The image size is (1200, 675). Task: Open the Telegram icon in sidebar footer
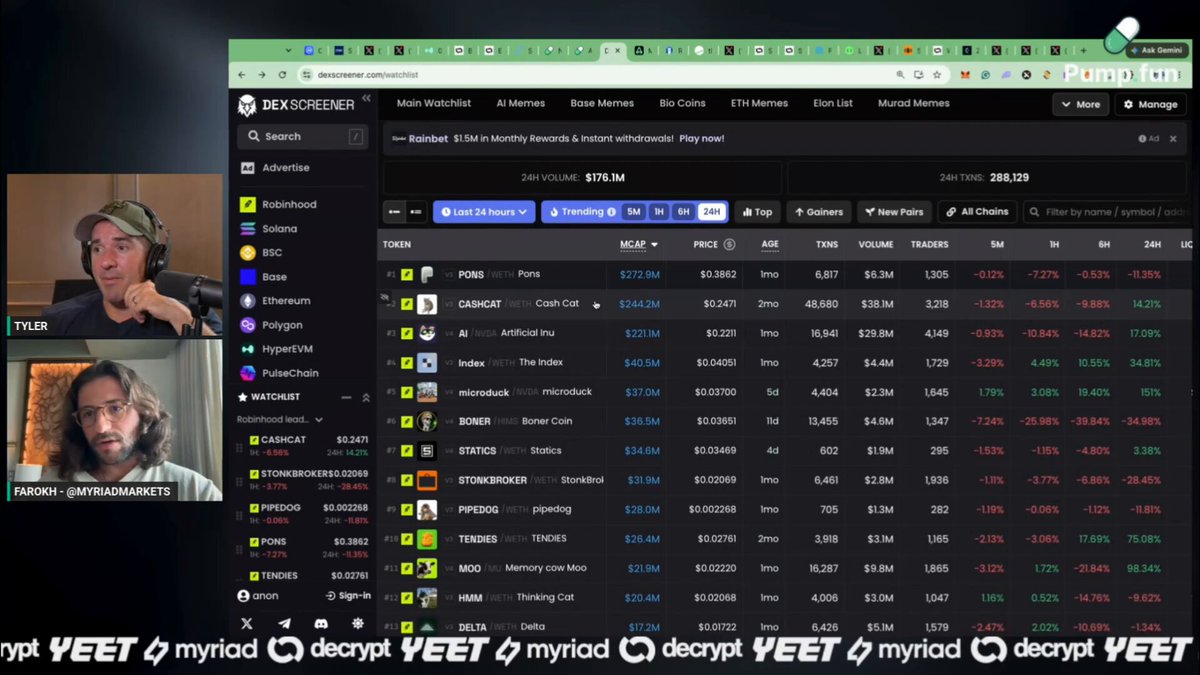tap(284, 624)
